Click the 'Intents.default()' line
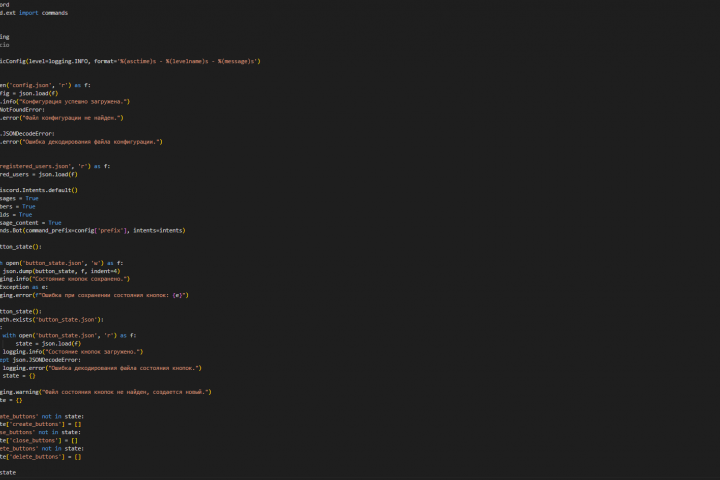720x480 pixels. click(x=39, y=190)
